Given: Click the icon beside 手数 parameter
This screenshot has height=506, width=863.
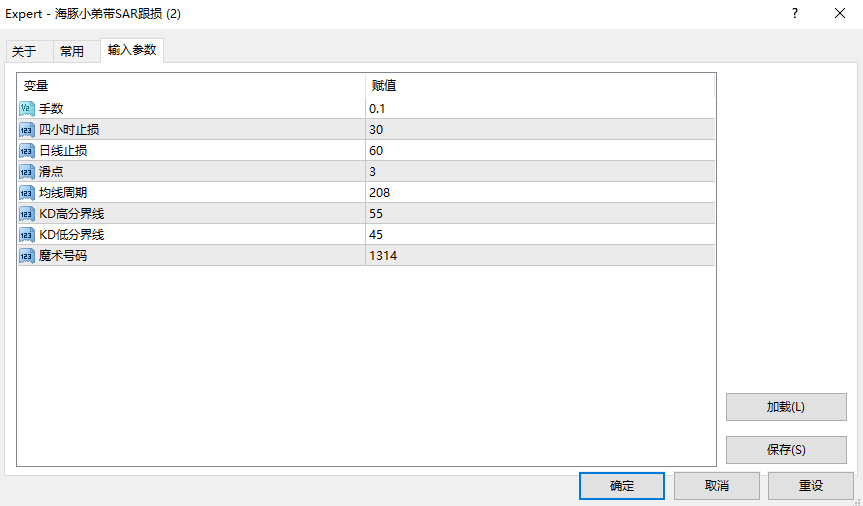Looking at the screenshot, I should coord(27,108).
